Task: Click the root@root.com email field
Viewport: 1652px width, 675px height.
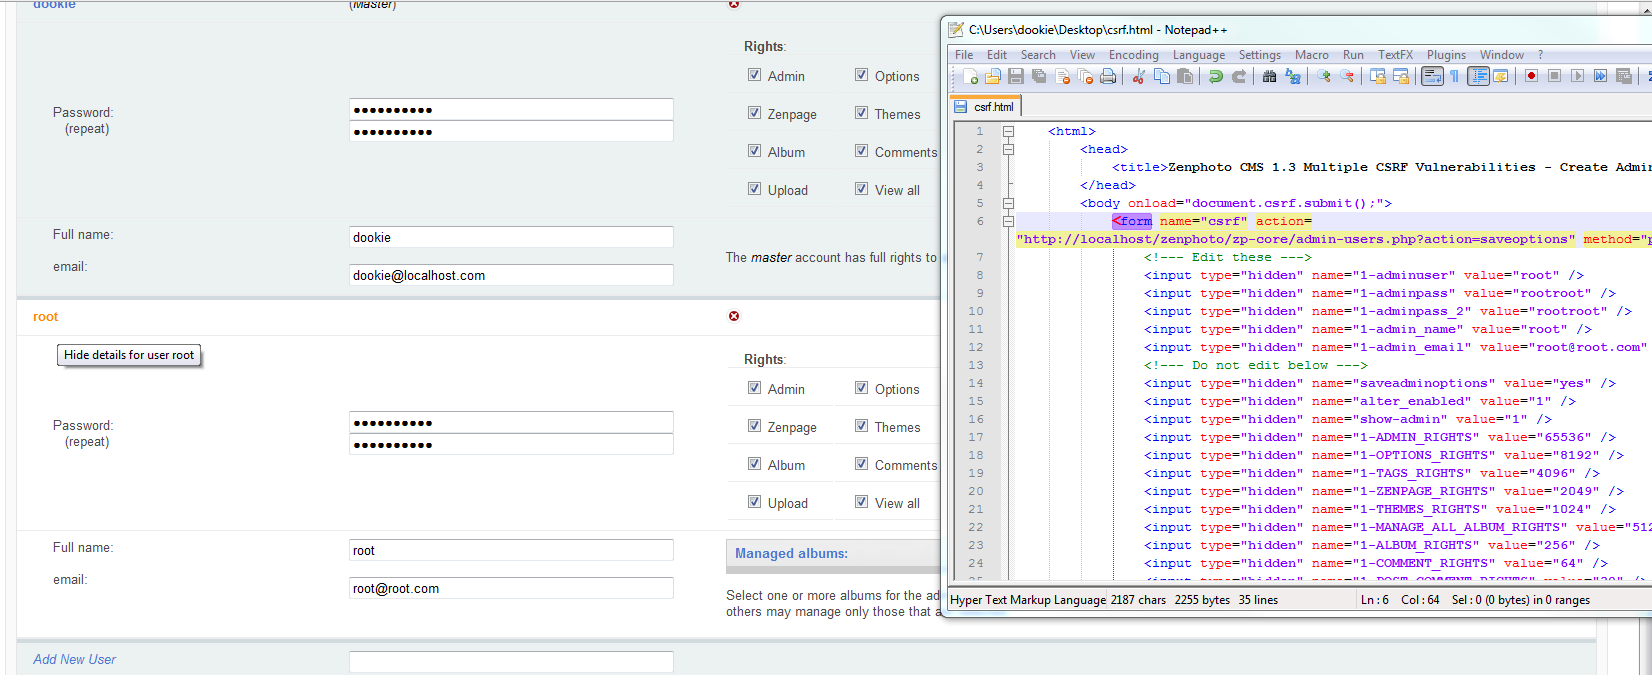Action: (511, 588)
